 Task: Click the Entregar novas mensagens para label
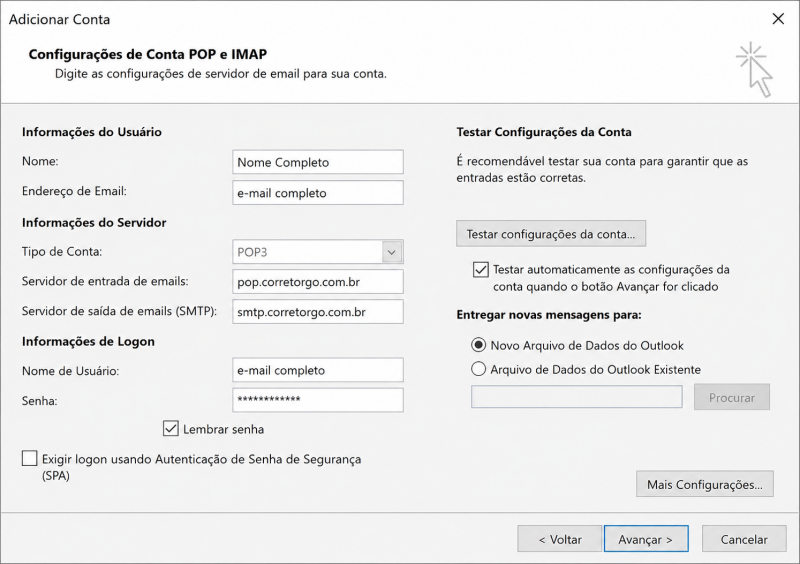click(549, 315)
